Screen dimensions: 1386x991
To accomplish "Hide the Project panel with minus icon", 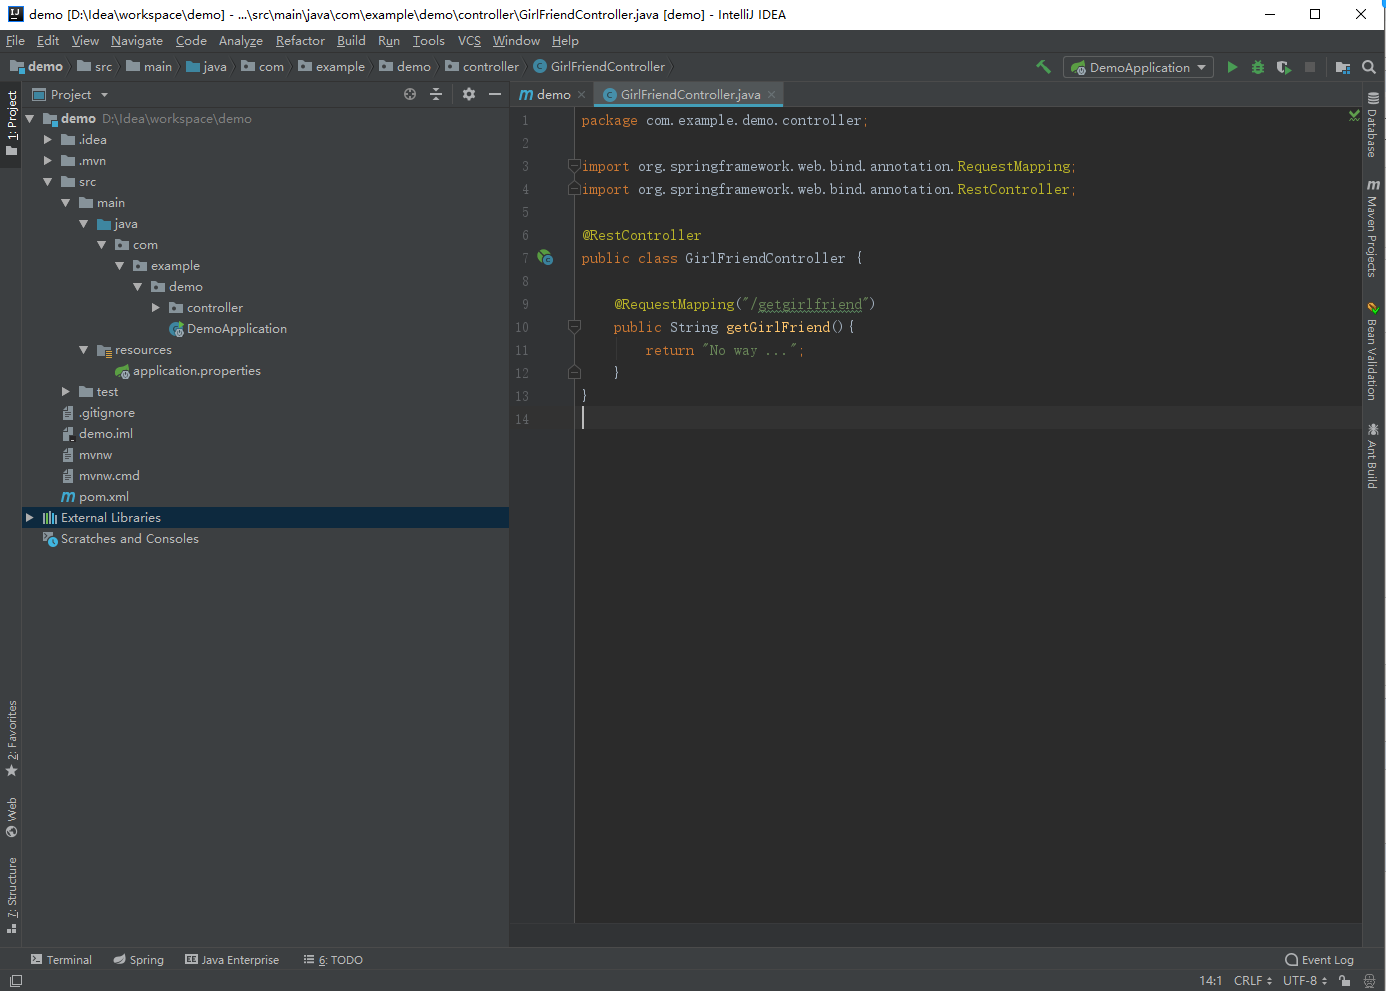I will tap(495, 94).
